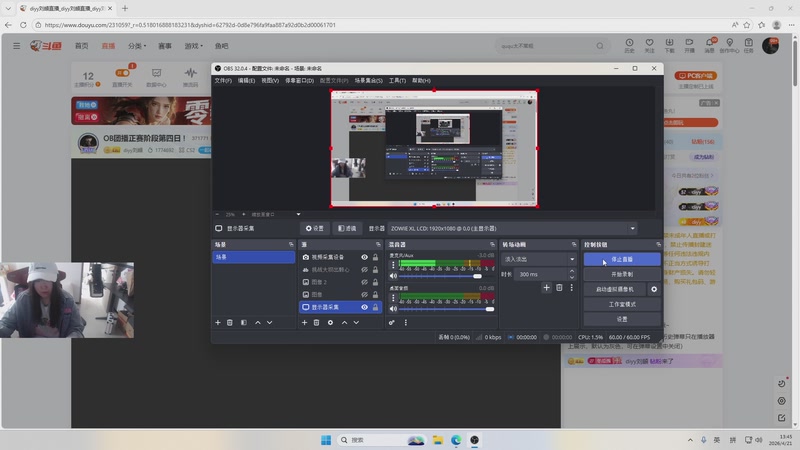800x450 pixels.
Task: Click the 启动虚拟摄像机 button
Action: point(615,289)
